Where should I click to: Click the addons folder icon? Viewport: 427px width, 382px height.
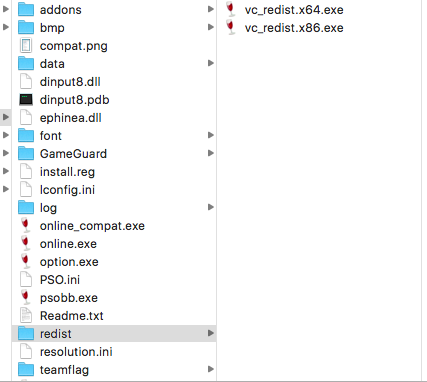(x=26, y=10)
